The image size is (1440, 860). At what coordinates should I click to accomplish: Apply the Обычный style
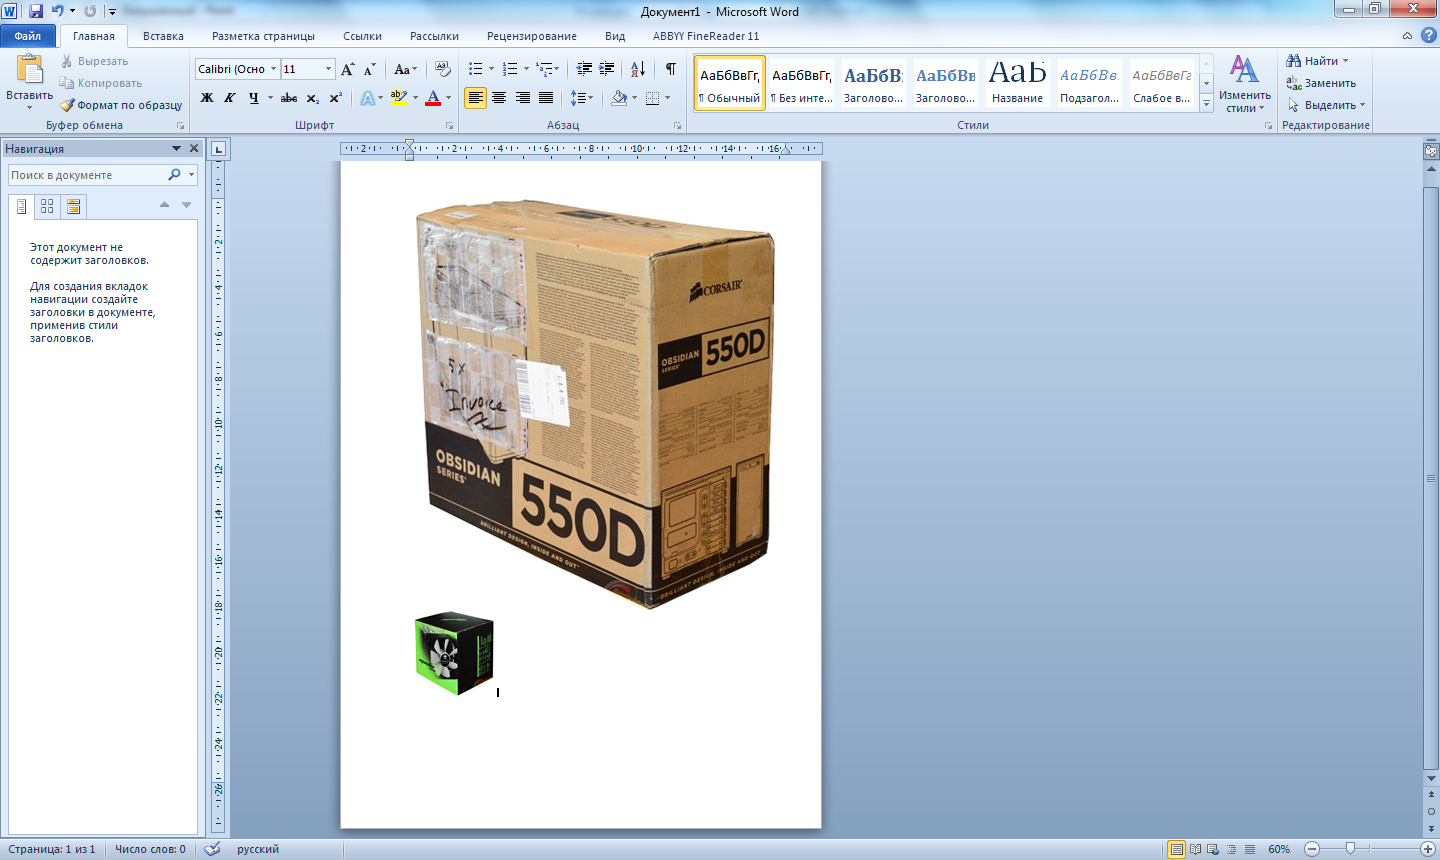pyautogui.click(x=730, y=83)
